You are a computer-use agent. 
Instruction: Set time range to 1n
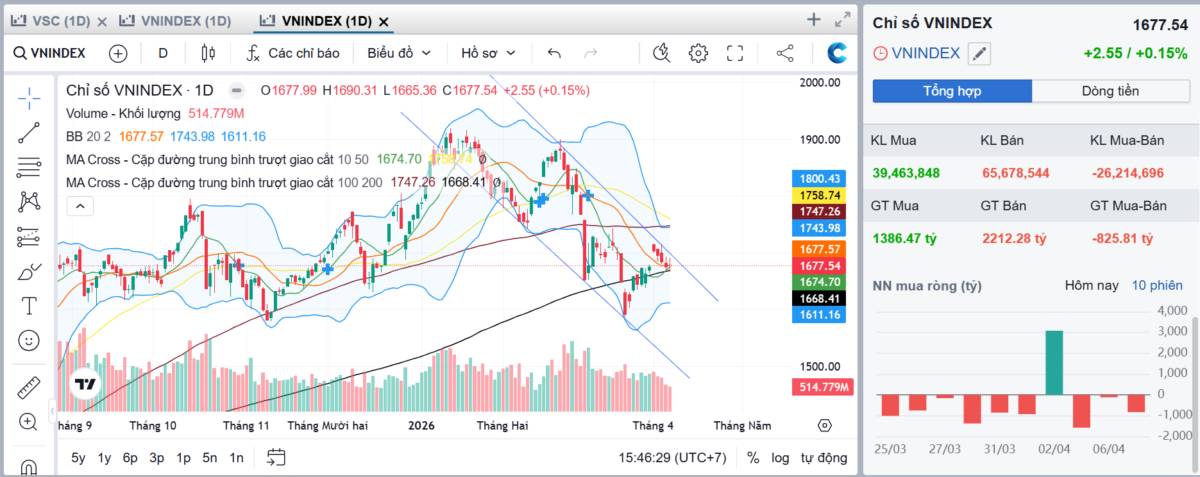pos(236,457)
